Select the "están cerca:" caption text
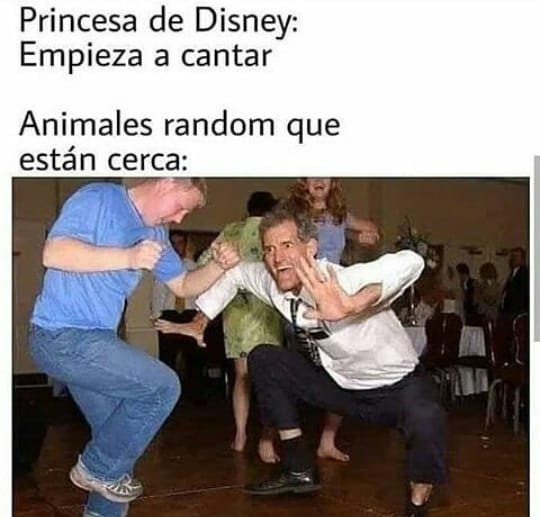Image resolution: width=540 pixels, height=517 pixels. pyautogui.click(x=104, y=159)
